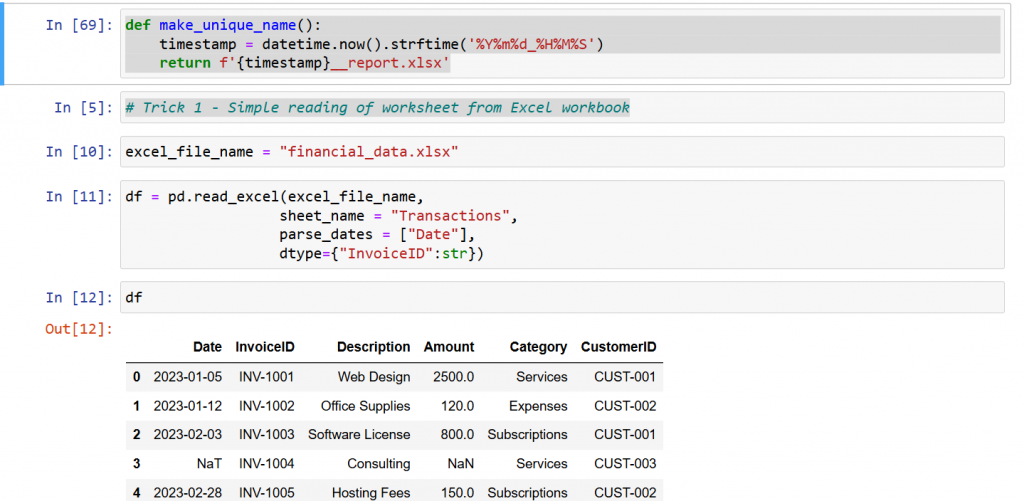Click the NaN amount cell
The width and height of the screenshot is (1024, 501).
pos(461,464)
